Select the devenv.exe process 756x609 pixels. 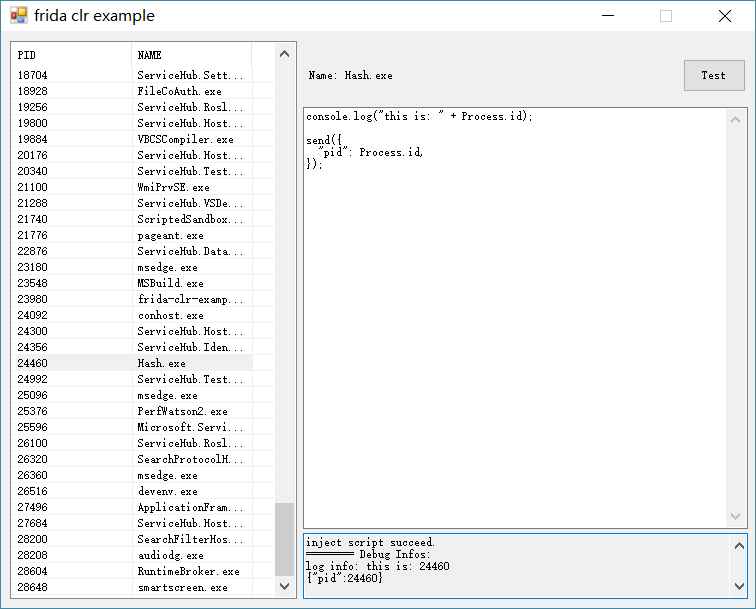(132, 491)
